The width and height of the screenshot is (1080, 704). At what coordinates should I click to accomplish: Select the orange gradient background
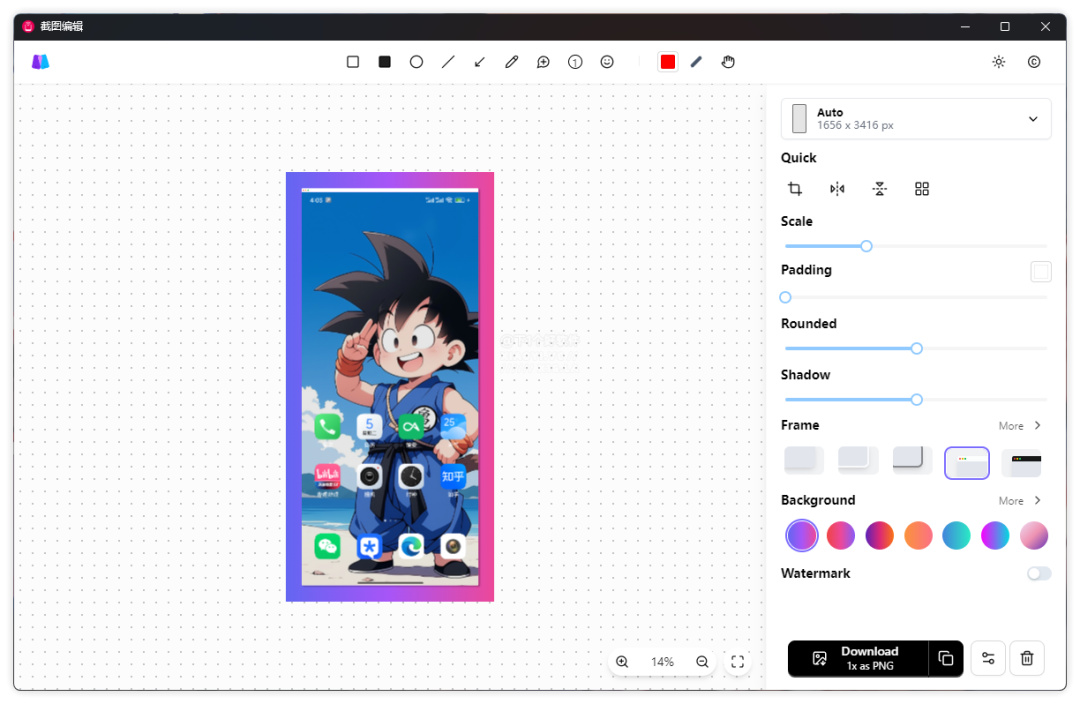click(x=918, y=535)
